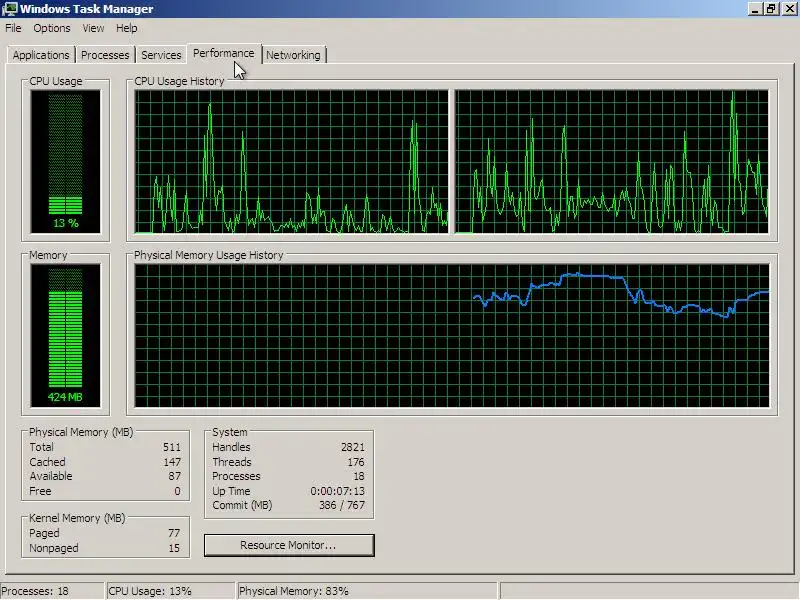Click the CPU Usage 13 % meter
Image resolution: width=800 pixels, height=600 pixels.
pos(65,162)
